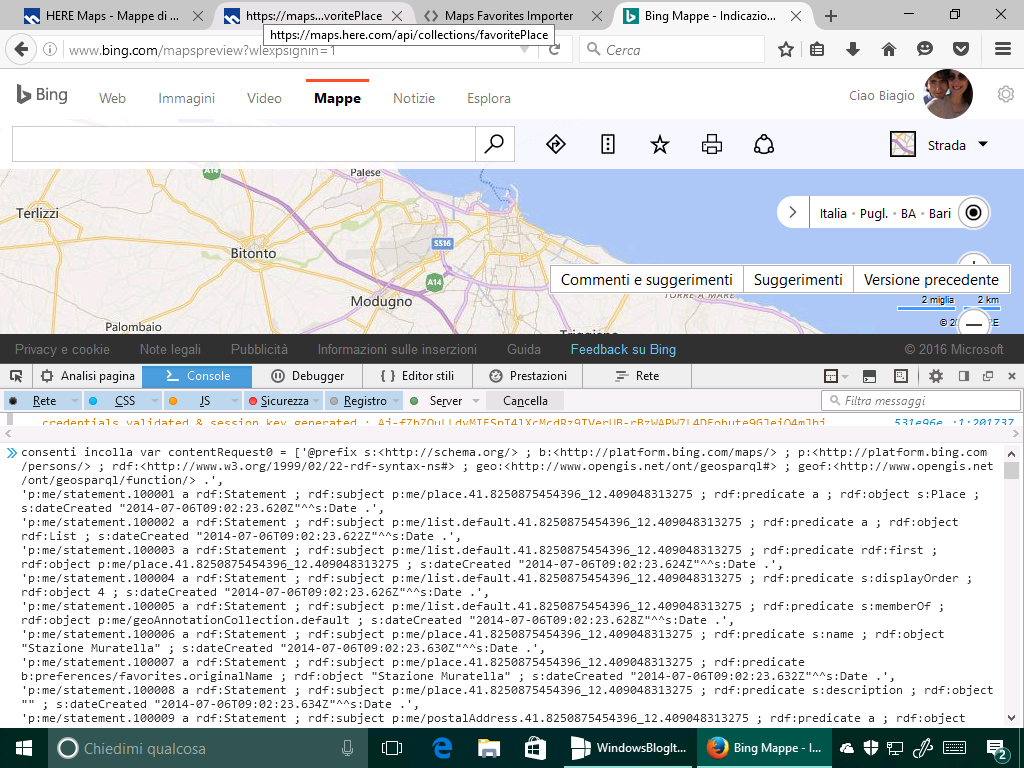Expand the Server filter dropdown arrow
This screenshot has height=768, width=1024.
click(x=476, y=401)
